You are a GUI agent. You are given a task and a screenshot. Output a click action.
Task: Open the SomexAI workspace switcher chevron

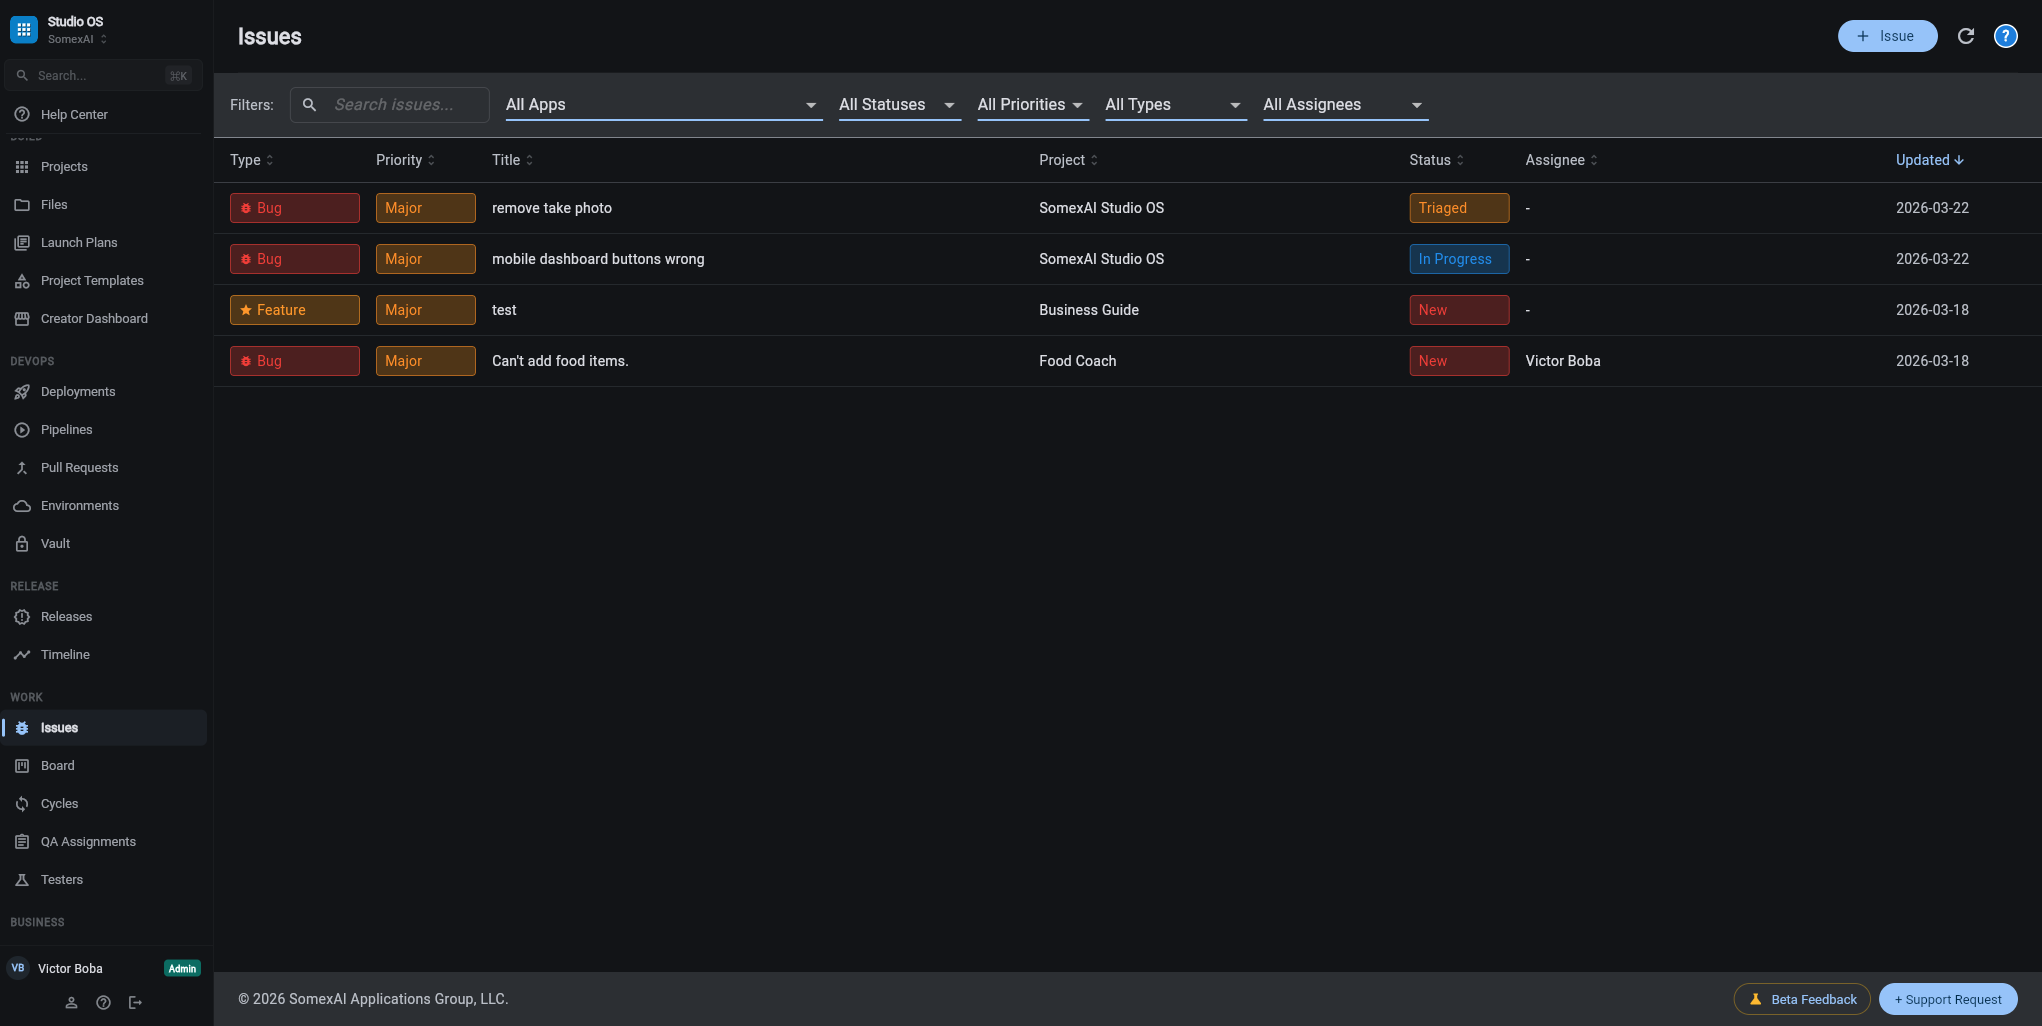point(103,39)
